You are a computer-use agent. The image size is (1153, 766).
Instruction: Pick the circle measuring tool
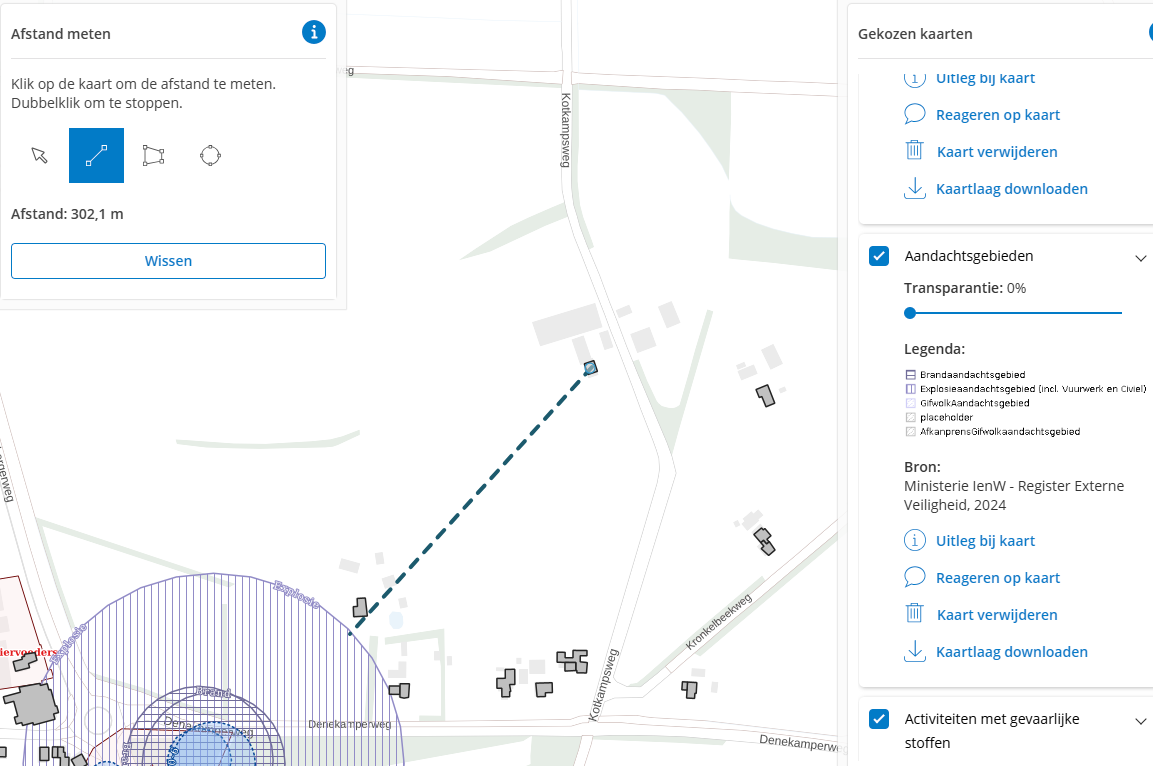[x=210, y=155]
